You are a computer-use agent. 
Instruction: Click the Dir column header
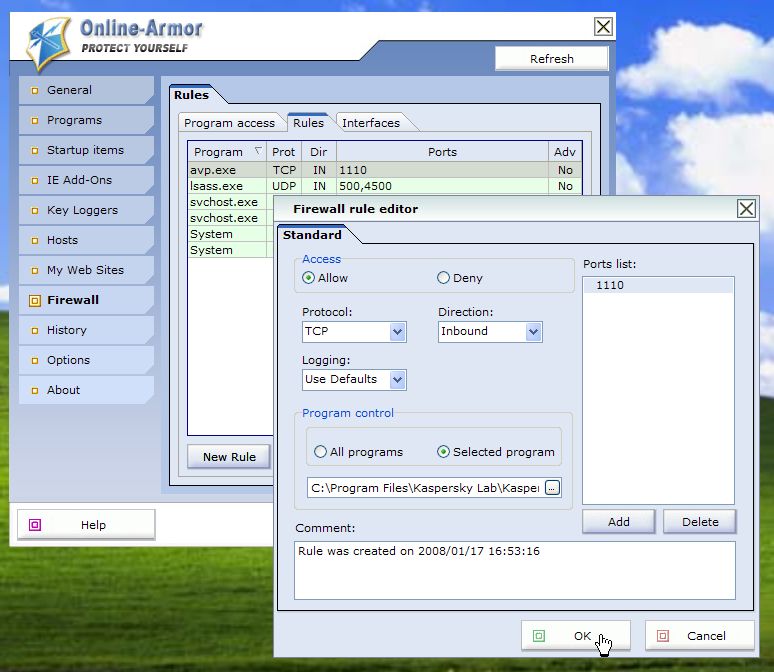[319, 152]
